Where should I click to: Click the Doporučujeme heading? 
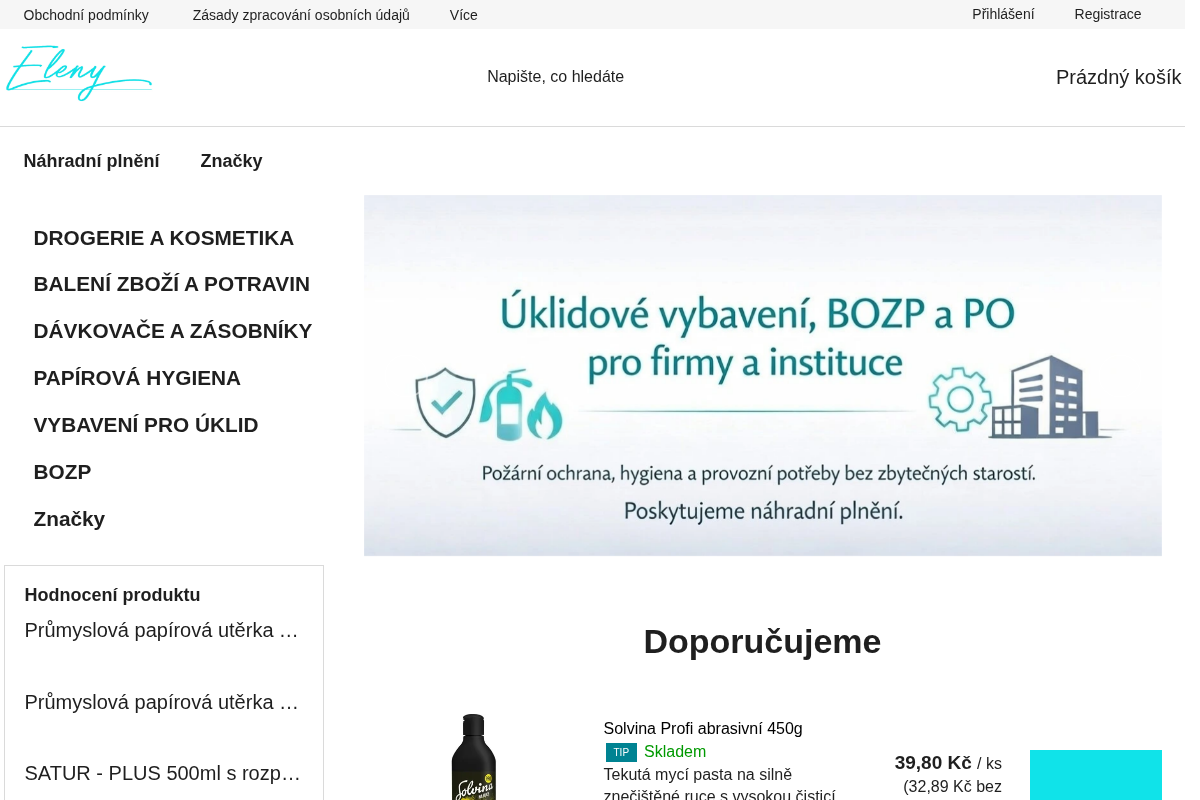(x=762, y=641)
